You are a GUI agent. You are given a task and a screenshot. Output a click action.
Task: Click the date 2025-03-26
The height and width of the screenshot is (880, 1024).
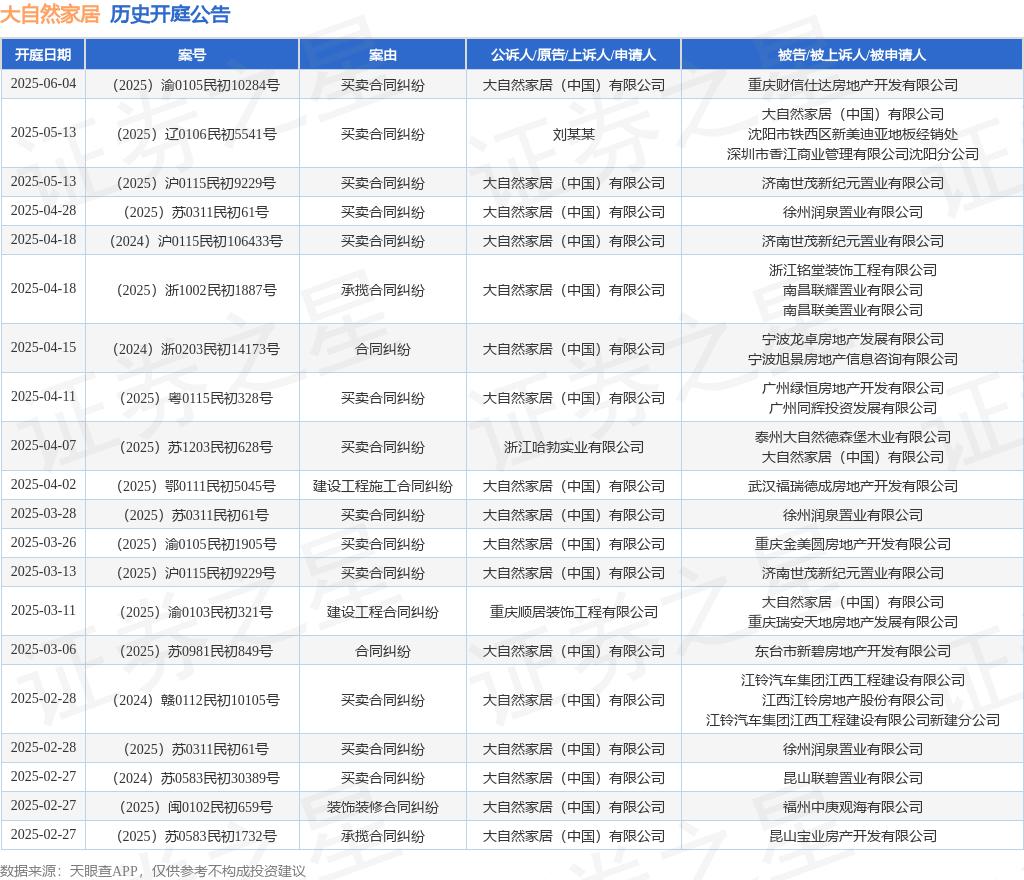43,543
